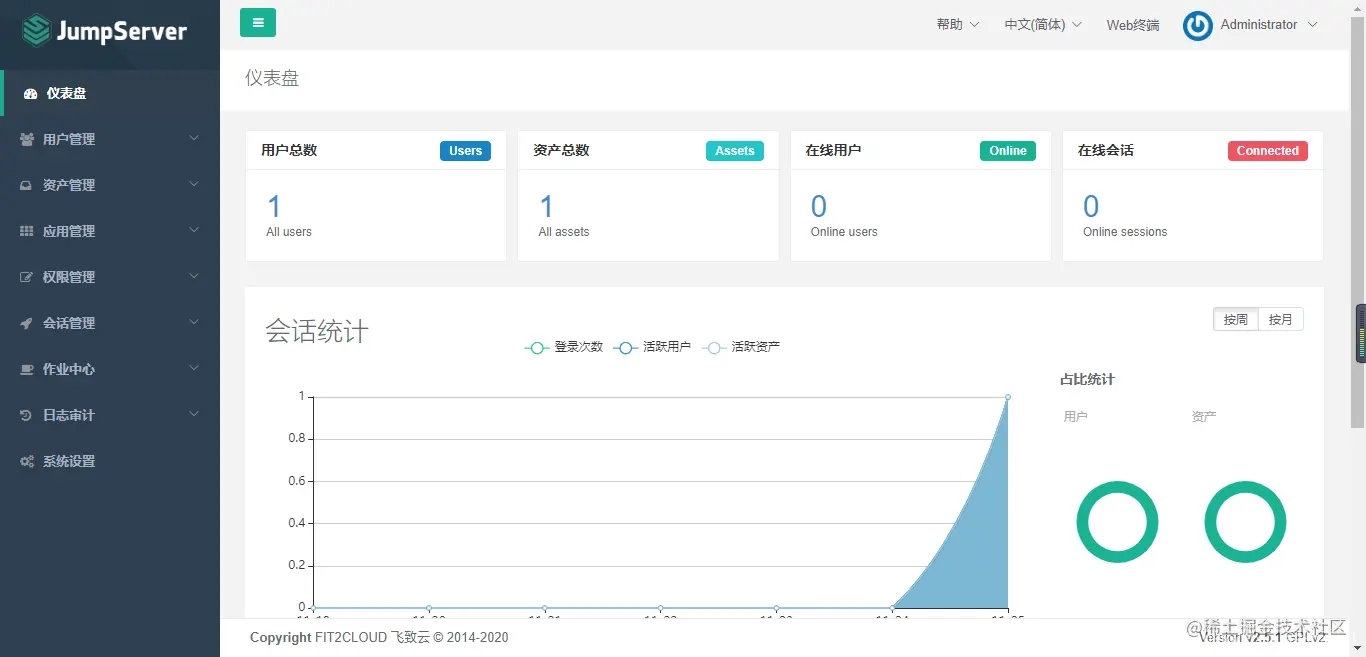Open 用户管理 menu item
This screenshot has width=1366, height=657.
click(110, 139)
